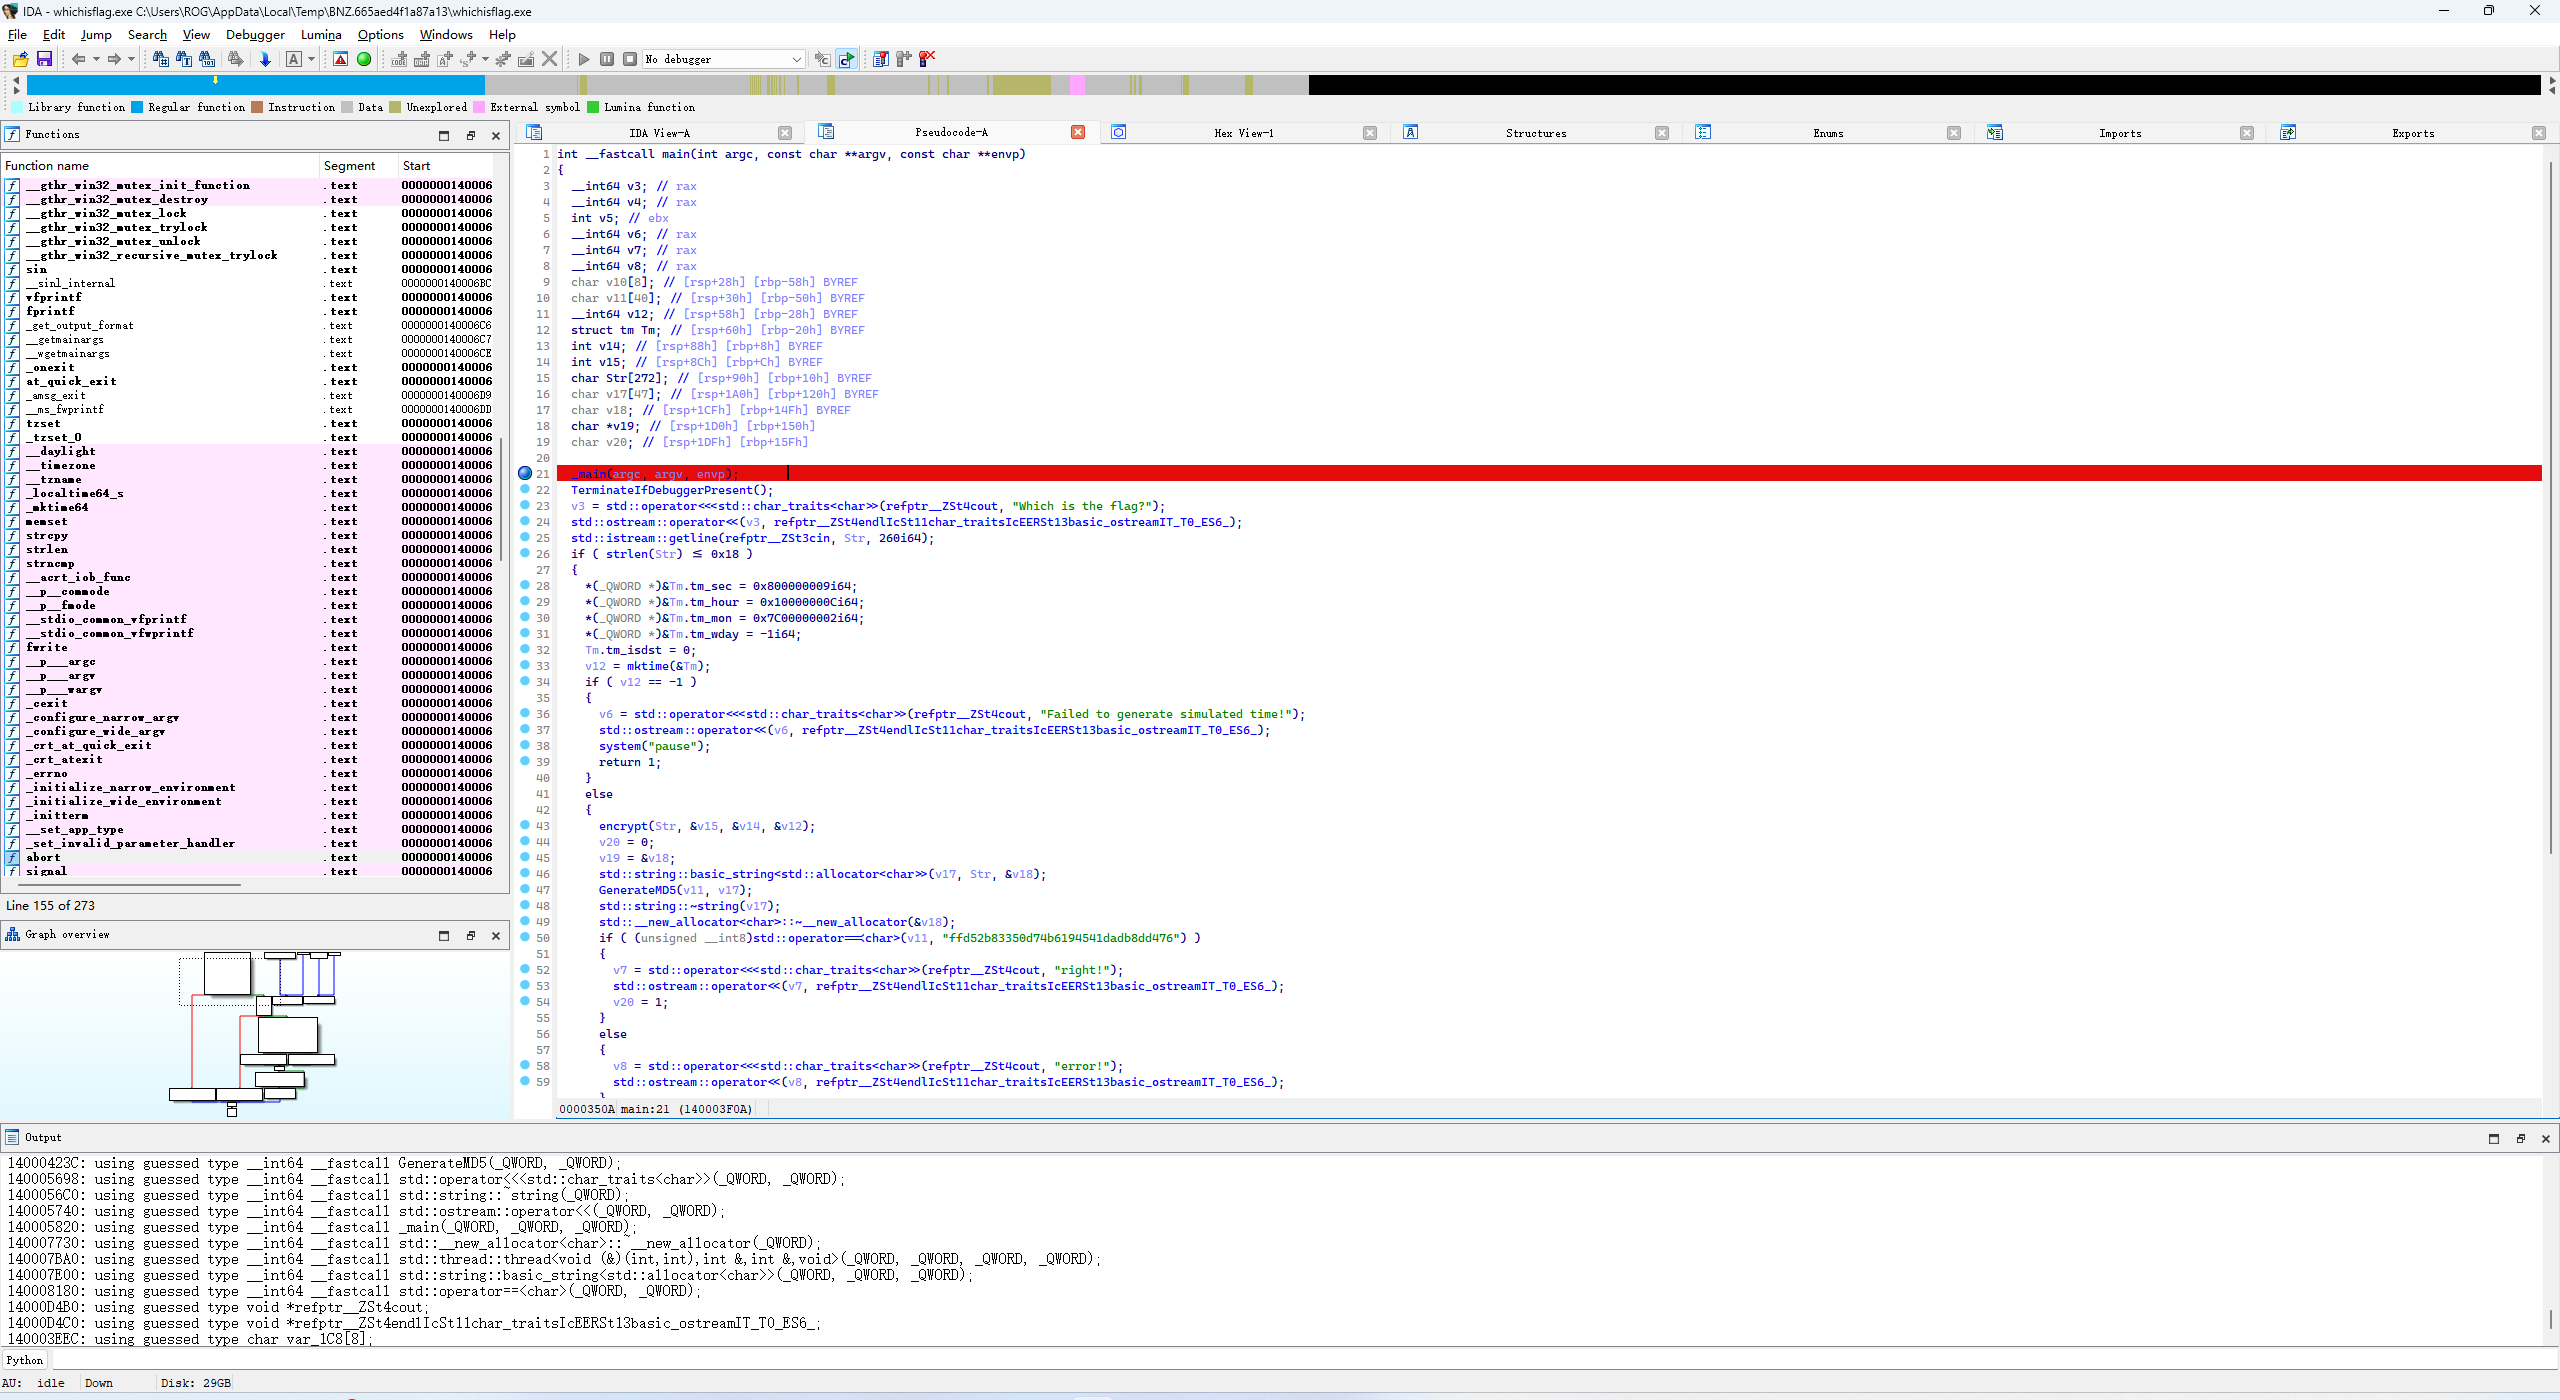Click the red X traffic light icon
The image size is (2560, 1400).
pyautogui.click(x=927, y=59)
